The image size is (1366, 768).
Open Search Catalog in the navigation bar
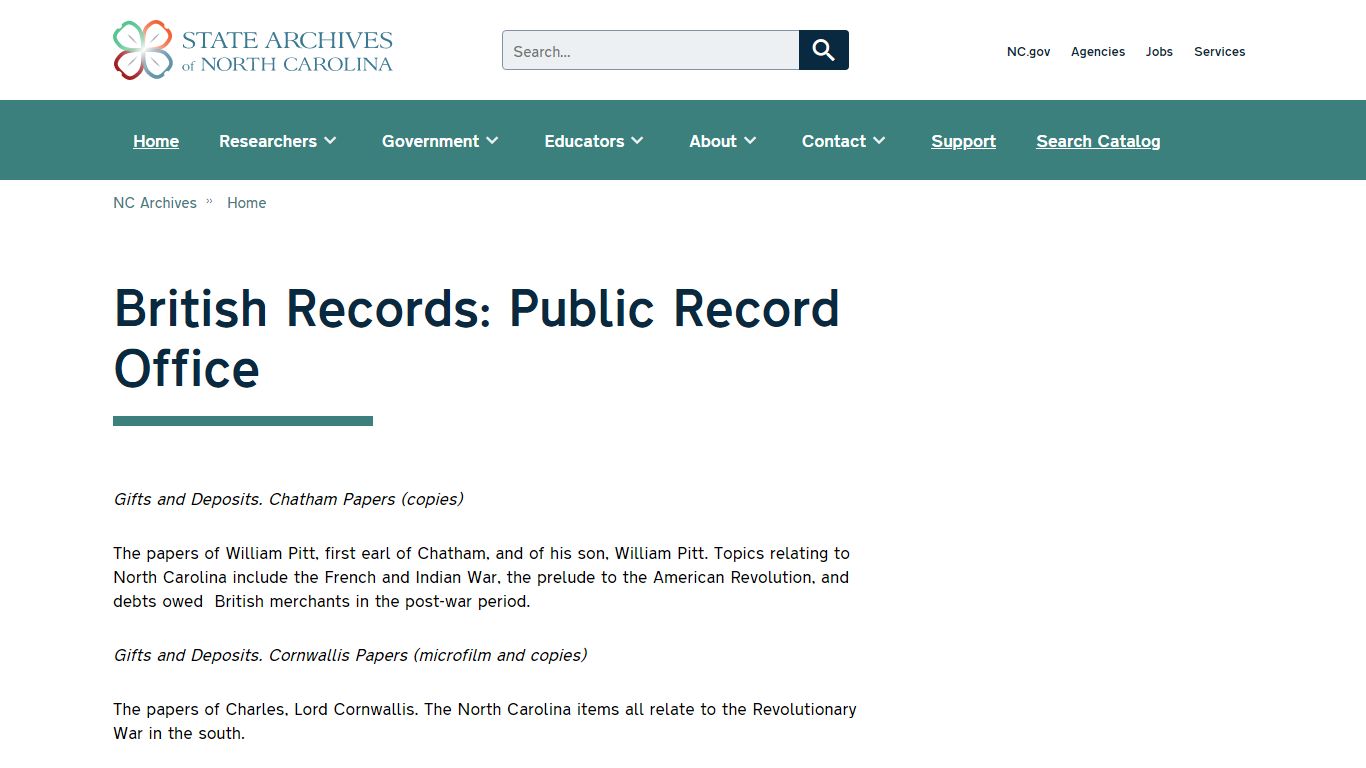[1098, 141]
